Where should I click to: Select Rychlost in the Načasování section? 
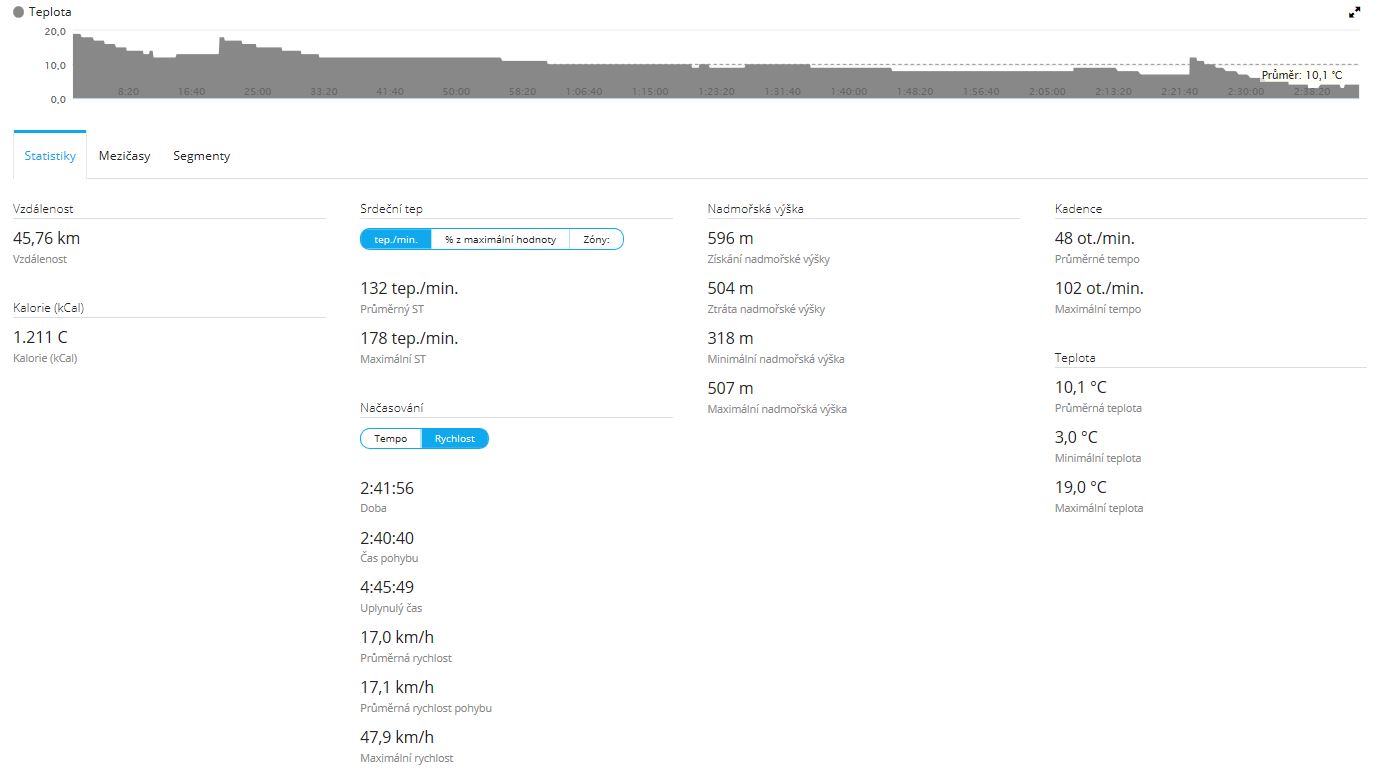[455, 439]
